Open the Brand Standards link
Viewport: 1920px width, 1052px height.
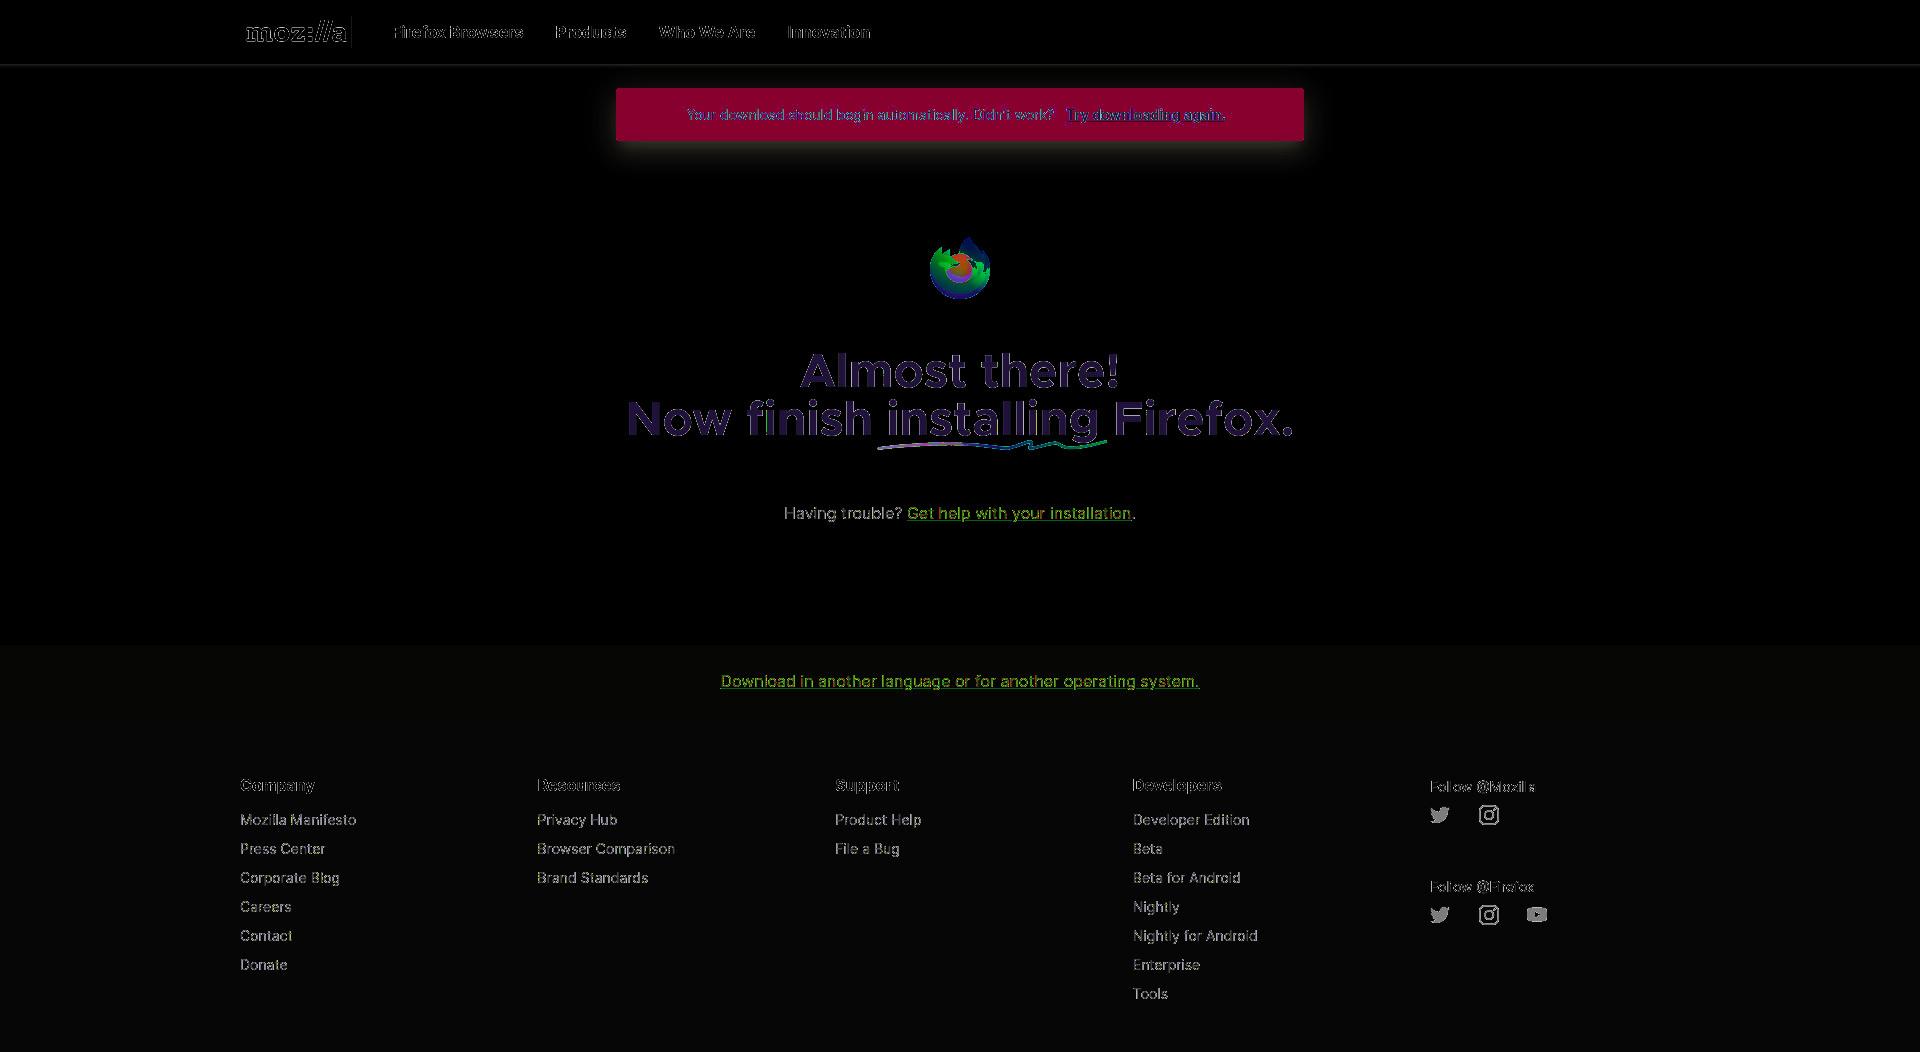(x=593, y=878)
